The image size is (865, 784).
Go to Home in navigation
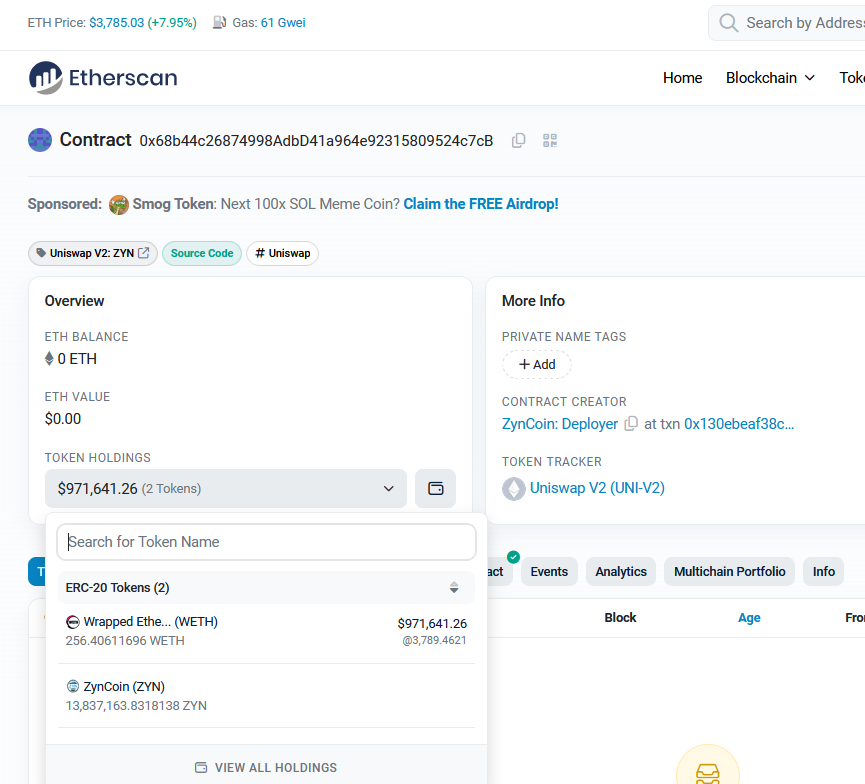point(682,78)
